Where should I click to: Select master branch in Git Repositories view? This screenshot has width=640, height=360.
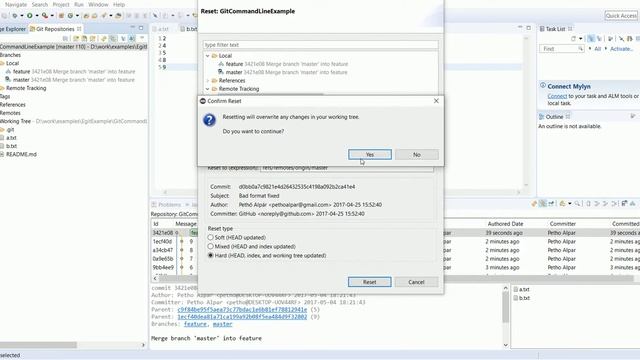point(70,80)
